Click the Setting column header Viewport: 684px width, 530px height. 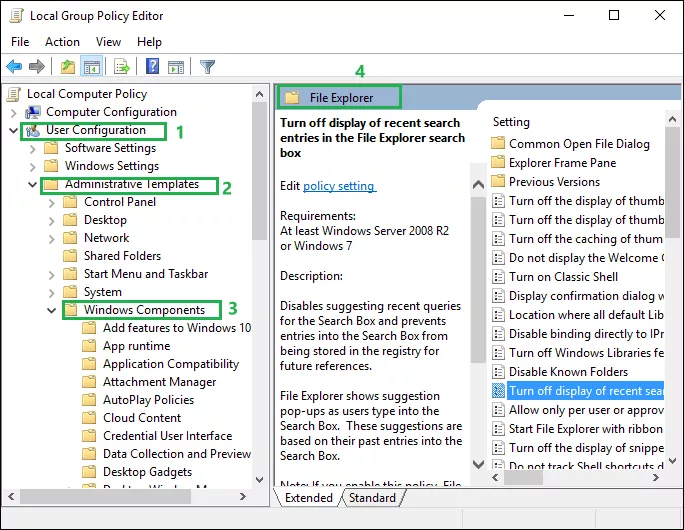[x=511, y=122]
